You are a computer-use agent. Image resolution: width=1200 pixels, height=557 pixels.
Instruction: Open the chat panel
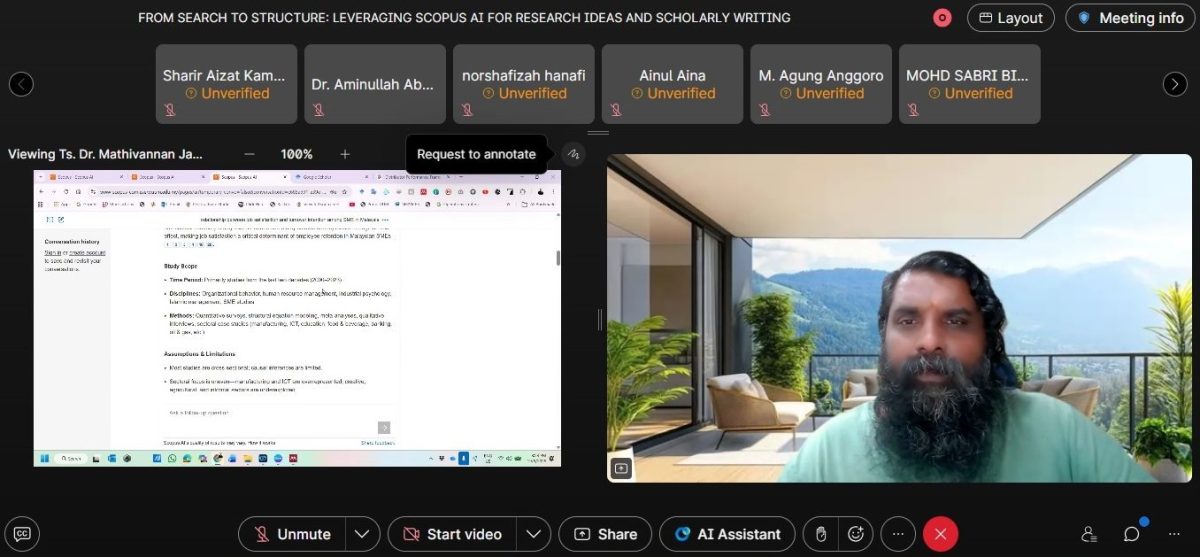(1131, 534)
